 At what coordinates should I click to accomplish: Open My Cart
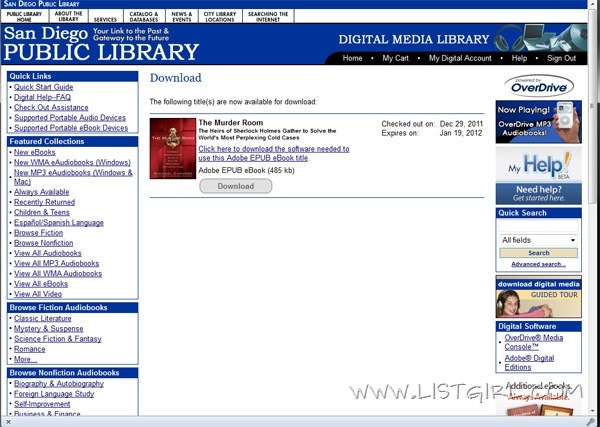coord(395,58)
